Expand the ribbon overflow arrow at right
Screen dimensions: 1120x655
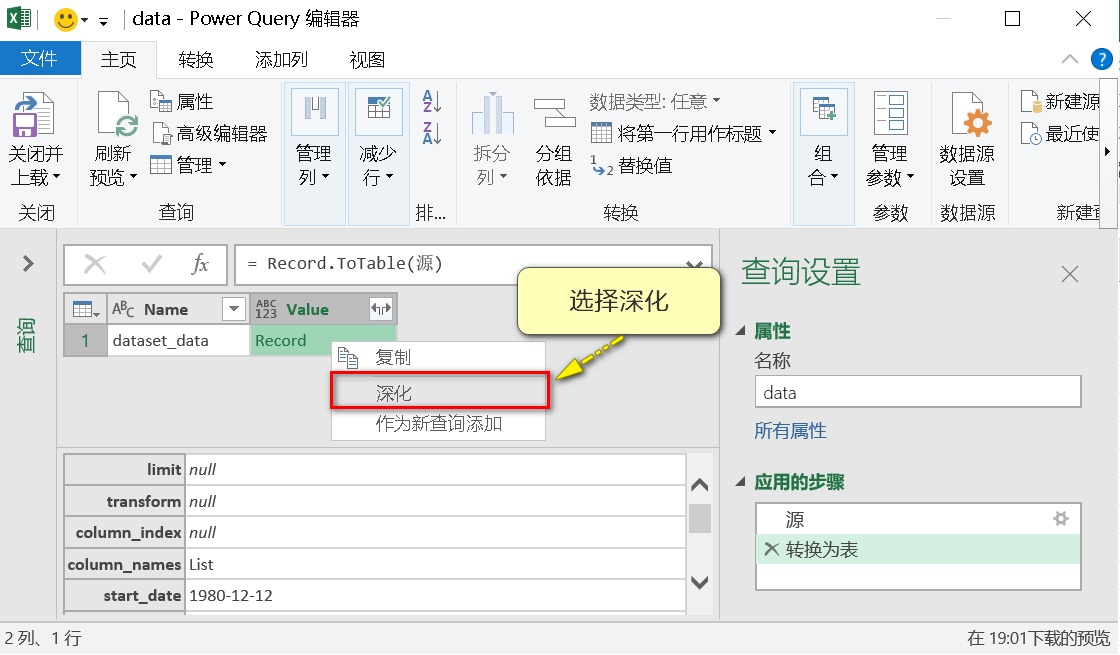[1107, 151]
